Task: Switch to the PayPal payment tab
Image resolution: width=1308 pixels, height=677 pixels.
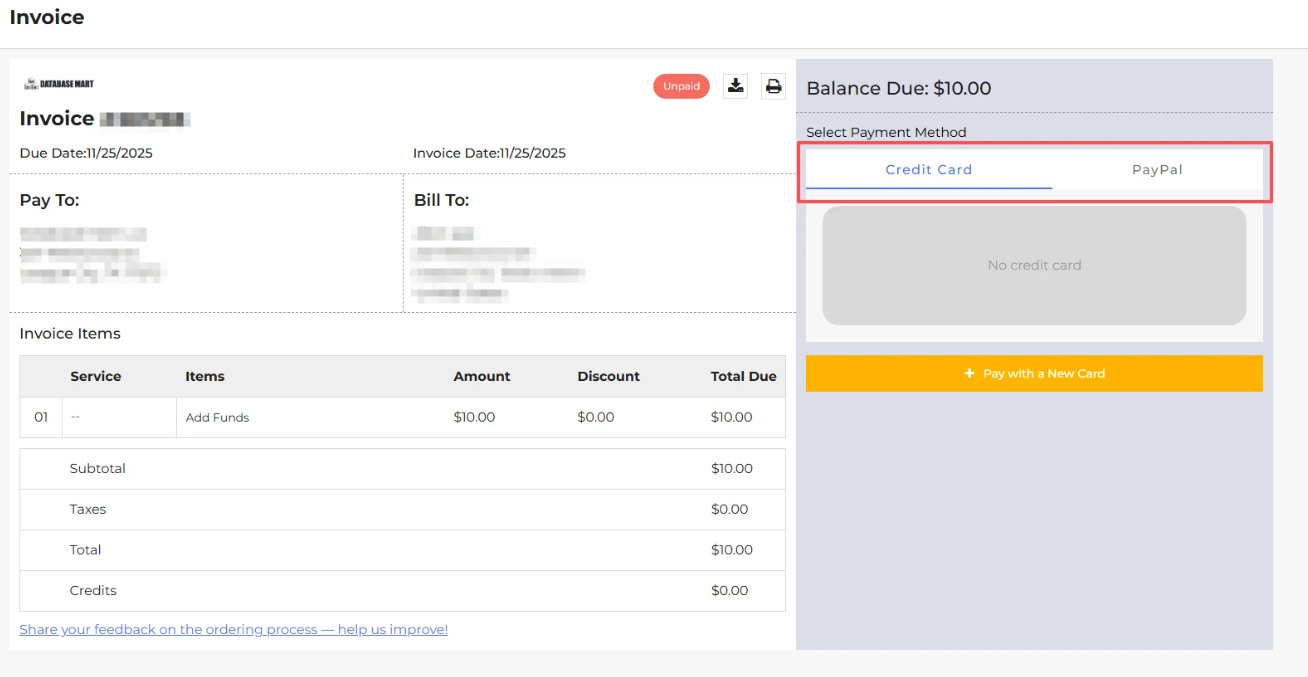Action: coord(1157,170)
